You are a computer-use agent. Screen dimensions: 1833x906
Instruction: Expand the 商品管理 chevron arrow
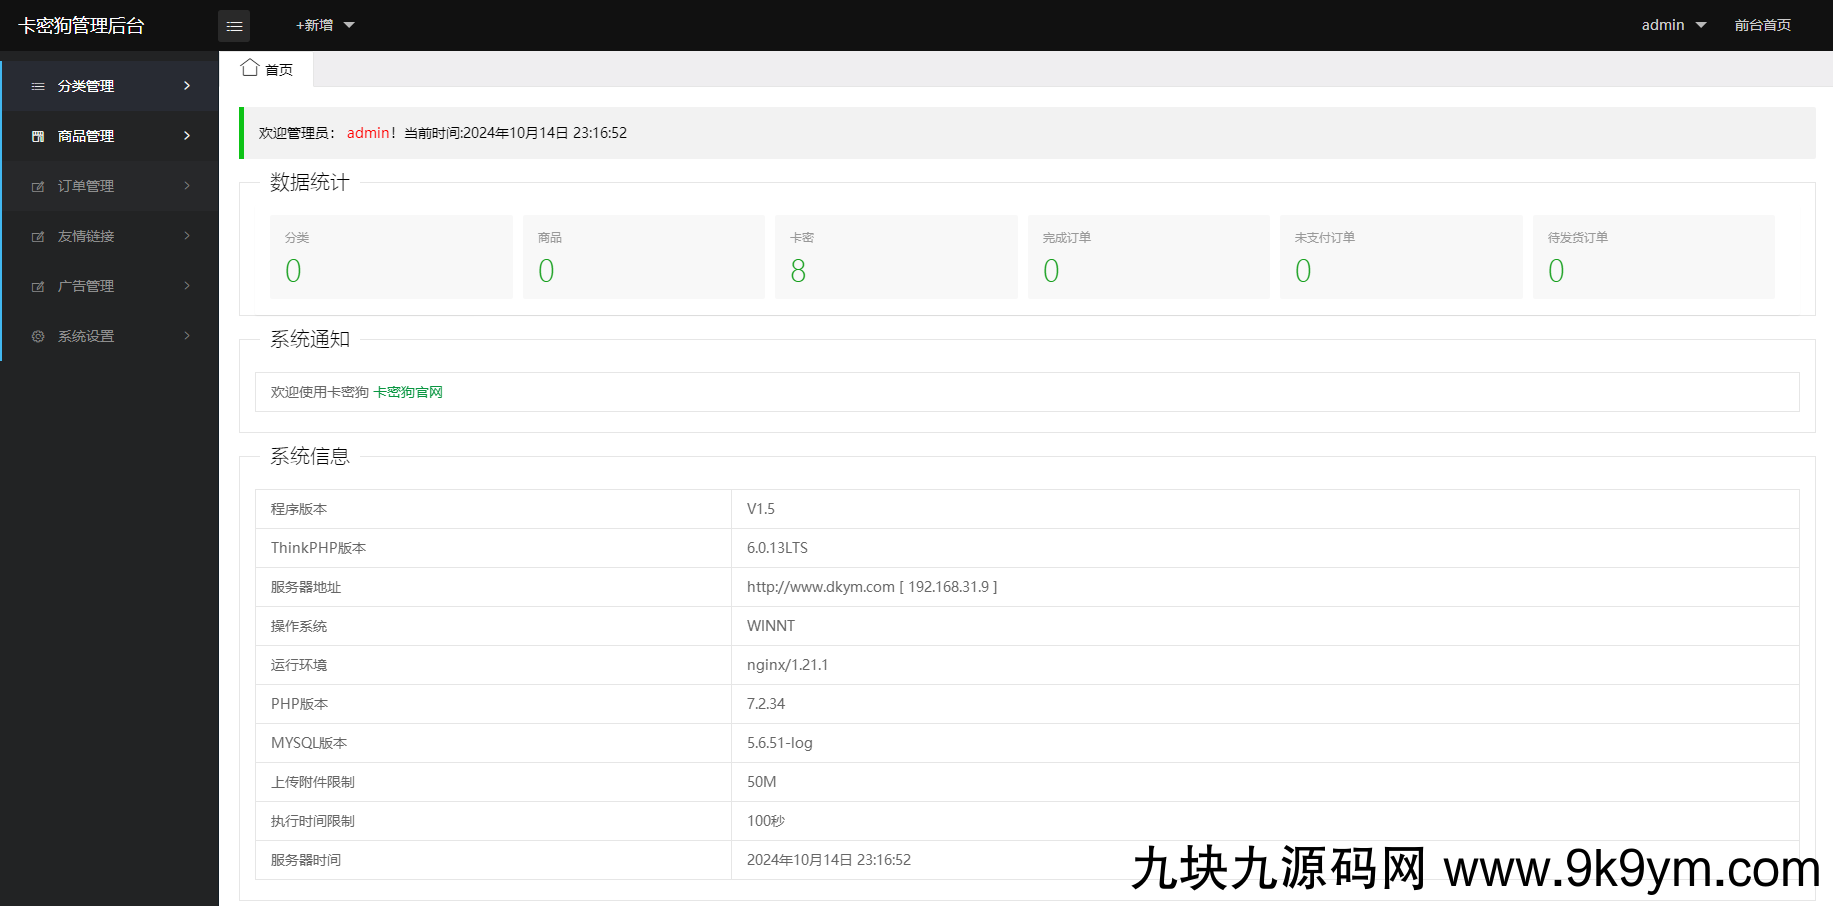click(x=187, y=136)
